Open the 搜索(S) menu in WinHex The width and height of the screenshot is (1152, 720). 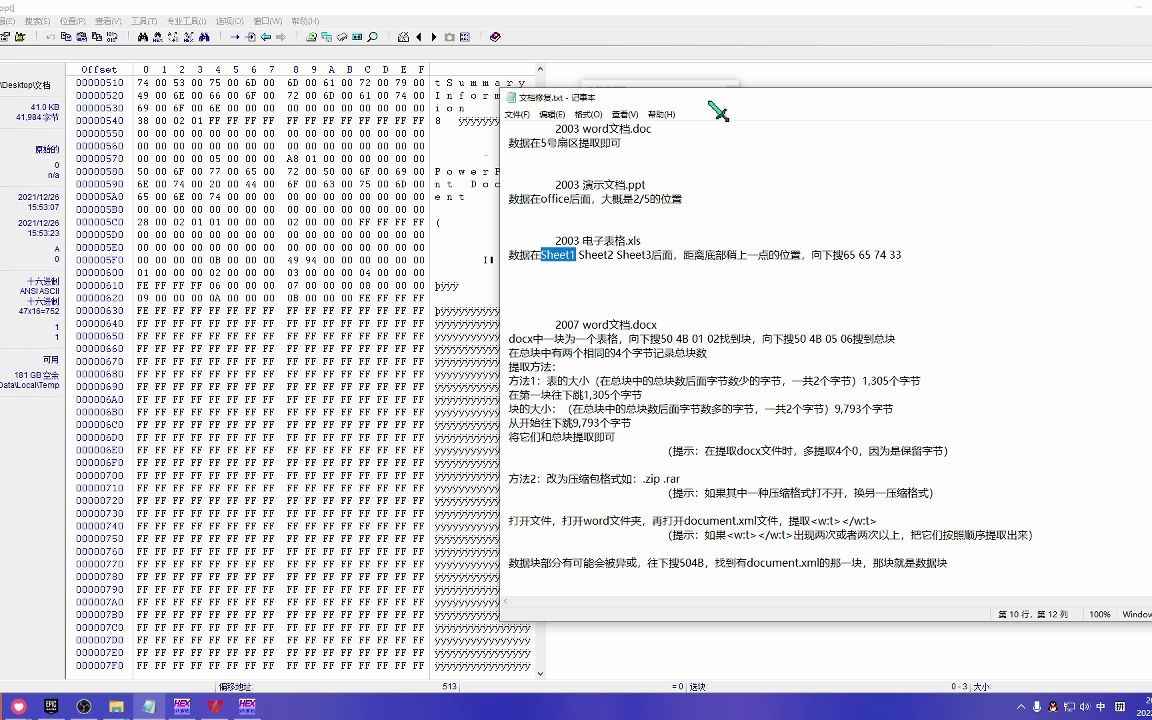point(40,18)
